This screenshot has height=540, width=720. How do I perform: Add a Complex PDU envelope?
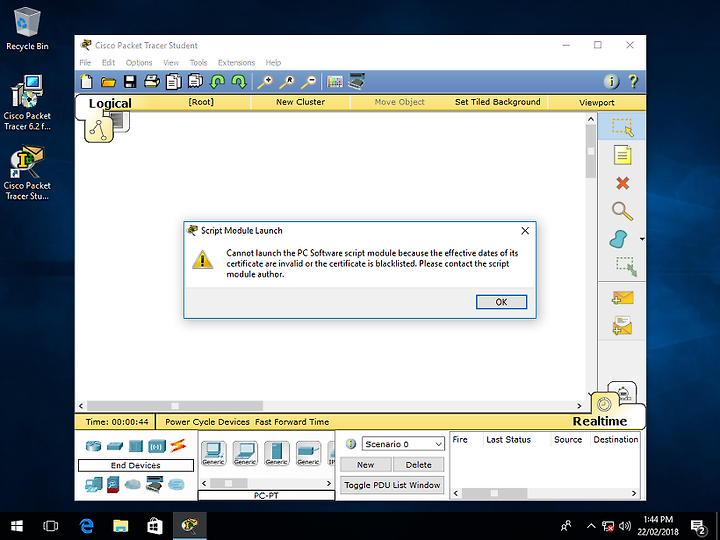click(623, 325)
